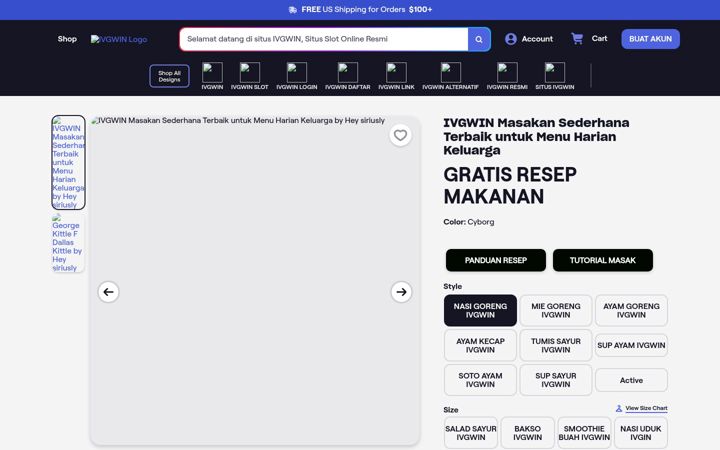Image resolution: width=720 pixels, height=450 pixels.
Task: Click the Cart text link
Action: pyautogui.click(x=599, y=39)
